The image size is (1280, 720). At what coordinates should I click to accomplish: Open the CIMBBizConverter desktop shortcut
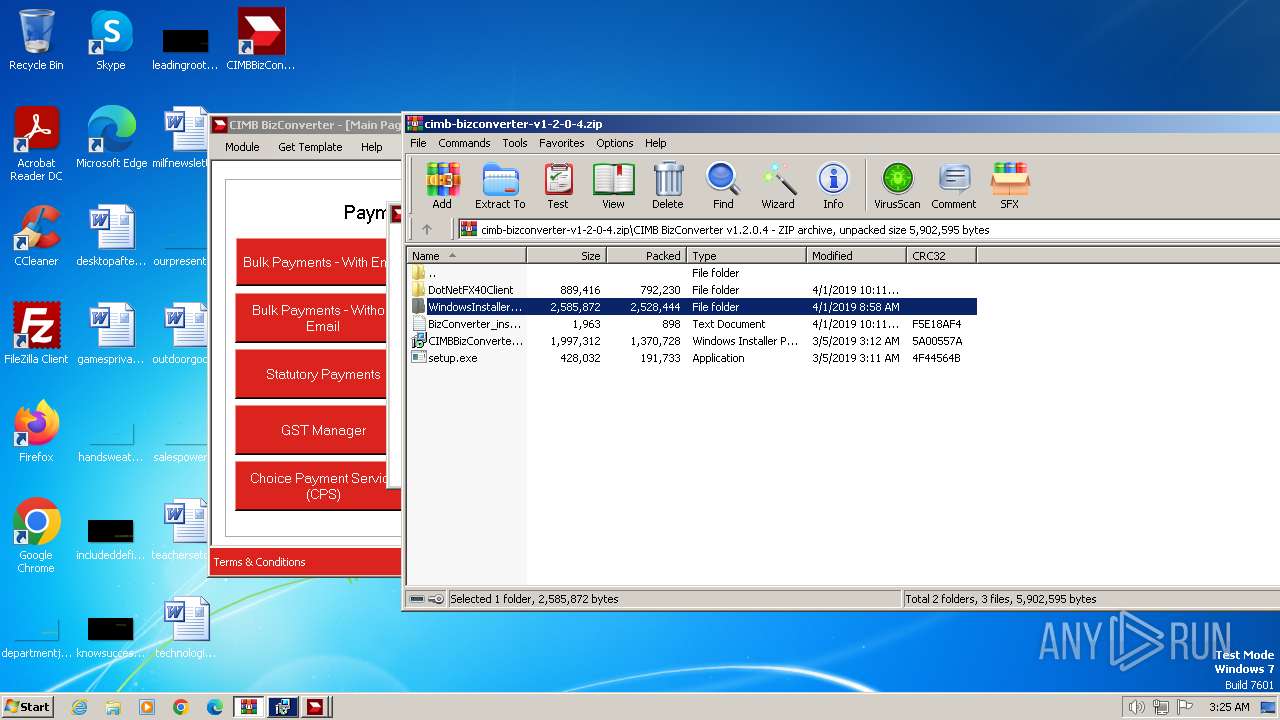pyautogui.click(x=261, y=40)
